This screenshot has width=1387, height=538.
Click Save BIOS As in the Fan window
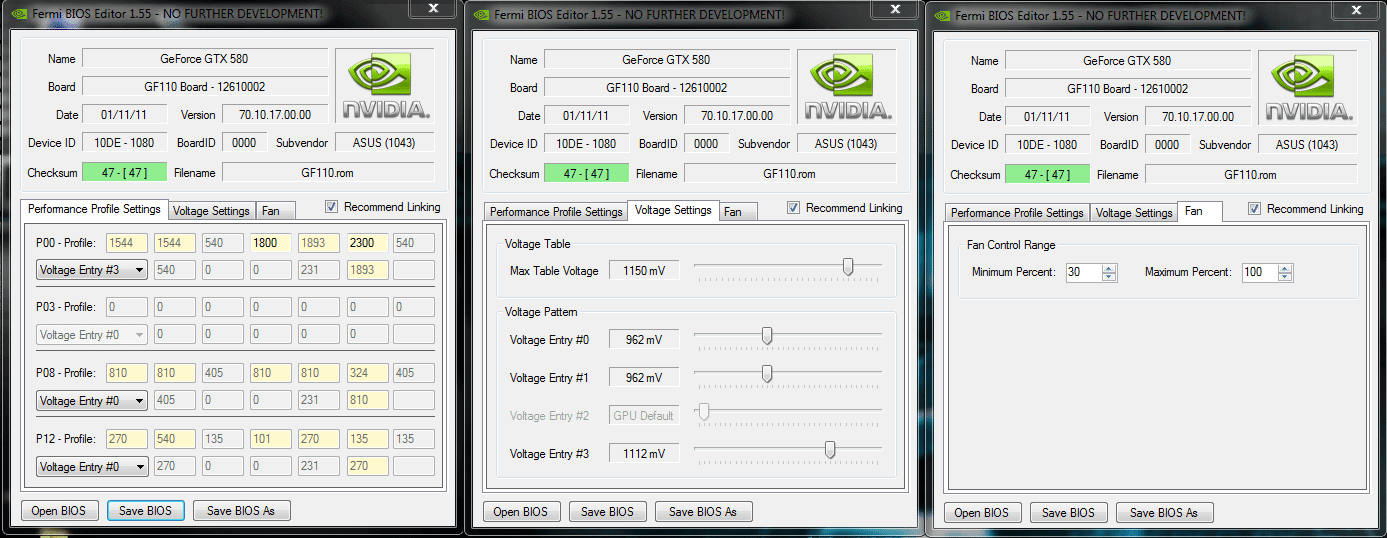coord(1164,512)
